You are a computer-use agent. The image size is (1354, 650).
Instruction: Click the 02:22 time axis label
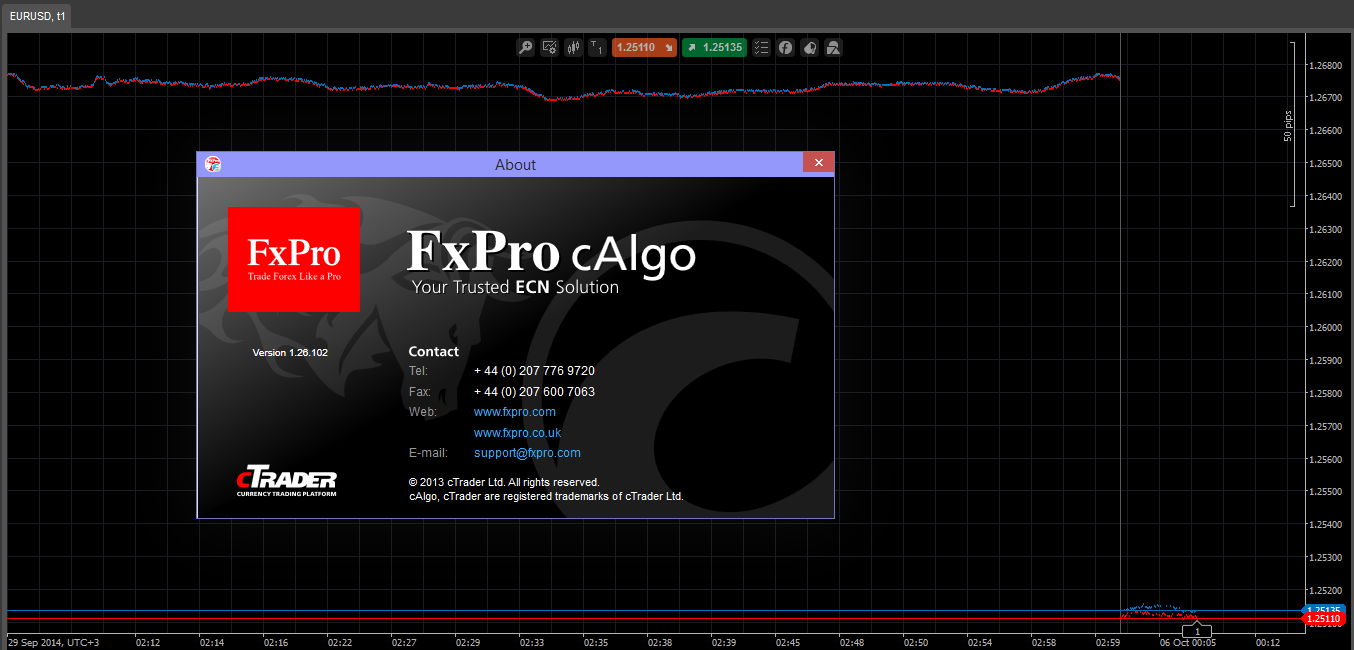click(340, 643)
